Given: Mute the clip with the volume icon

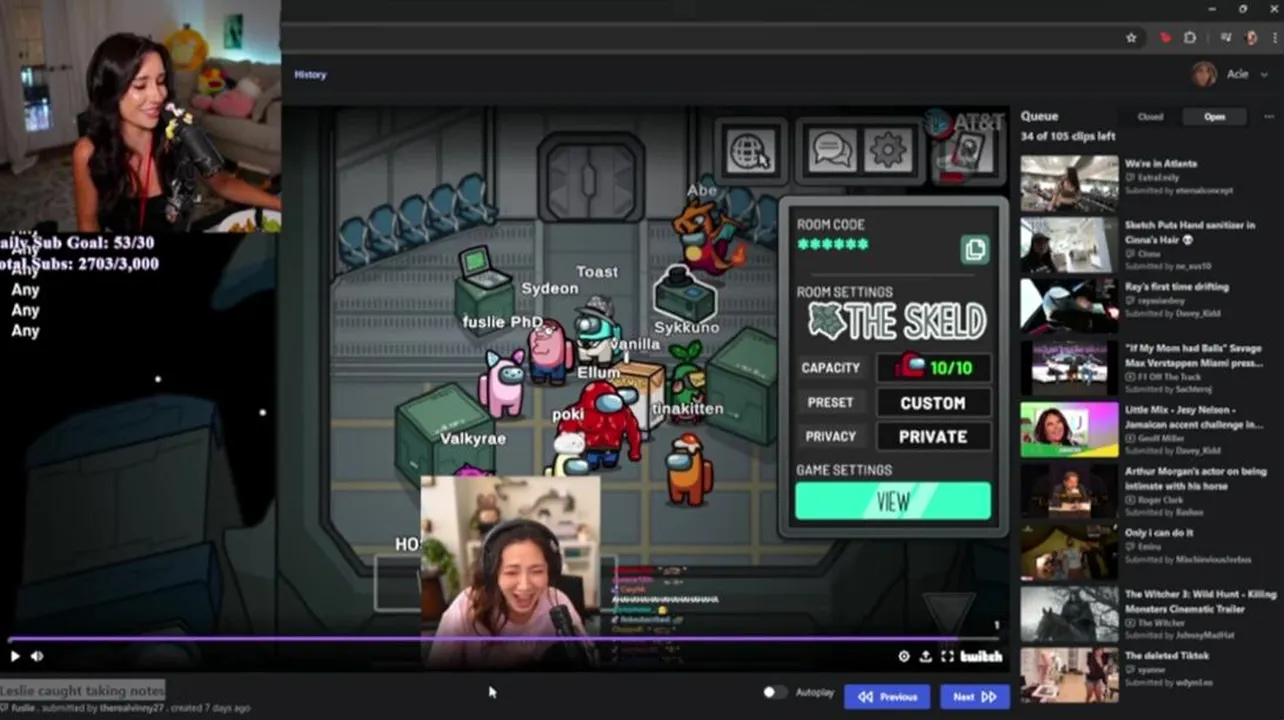Looking at the screenshot, I should coord(37,656).
